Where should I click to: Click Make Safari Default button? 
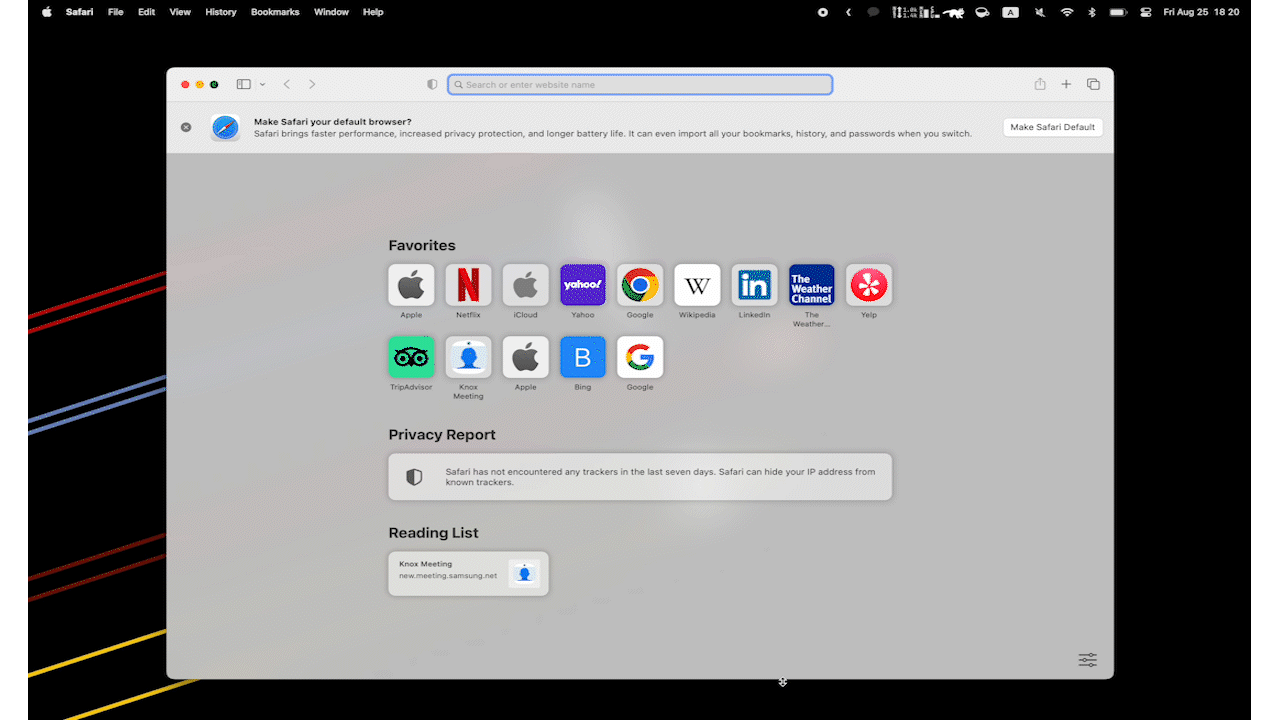coord(1053,127)
